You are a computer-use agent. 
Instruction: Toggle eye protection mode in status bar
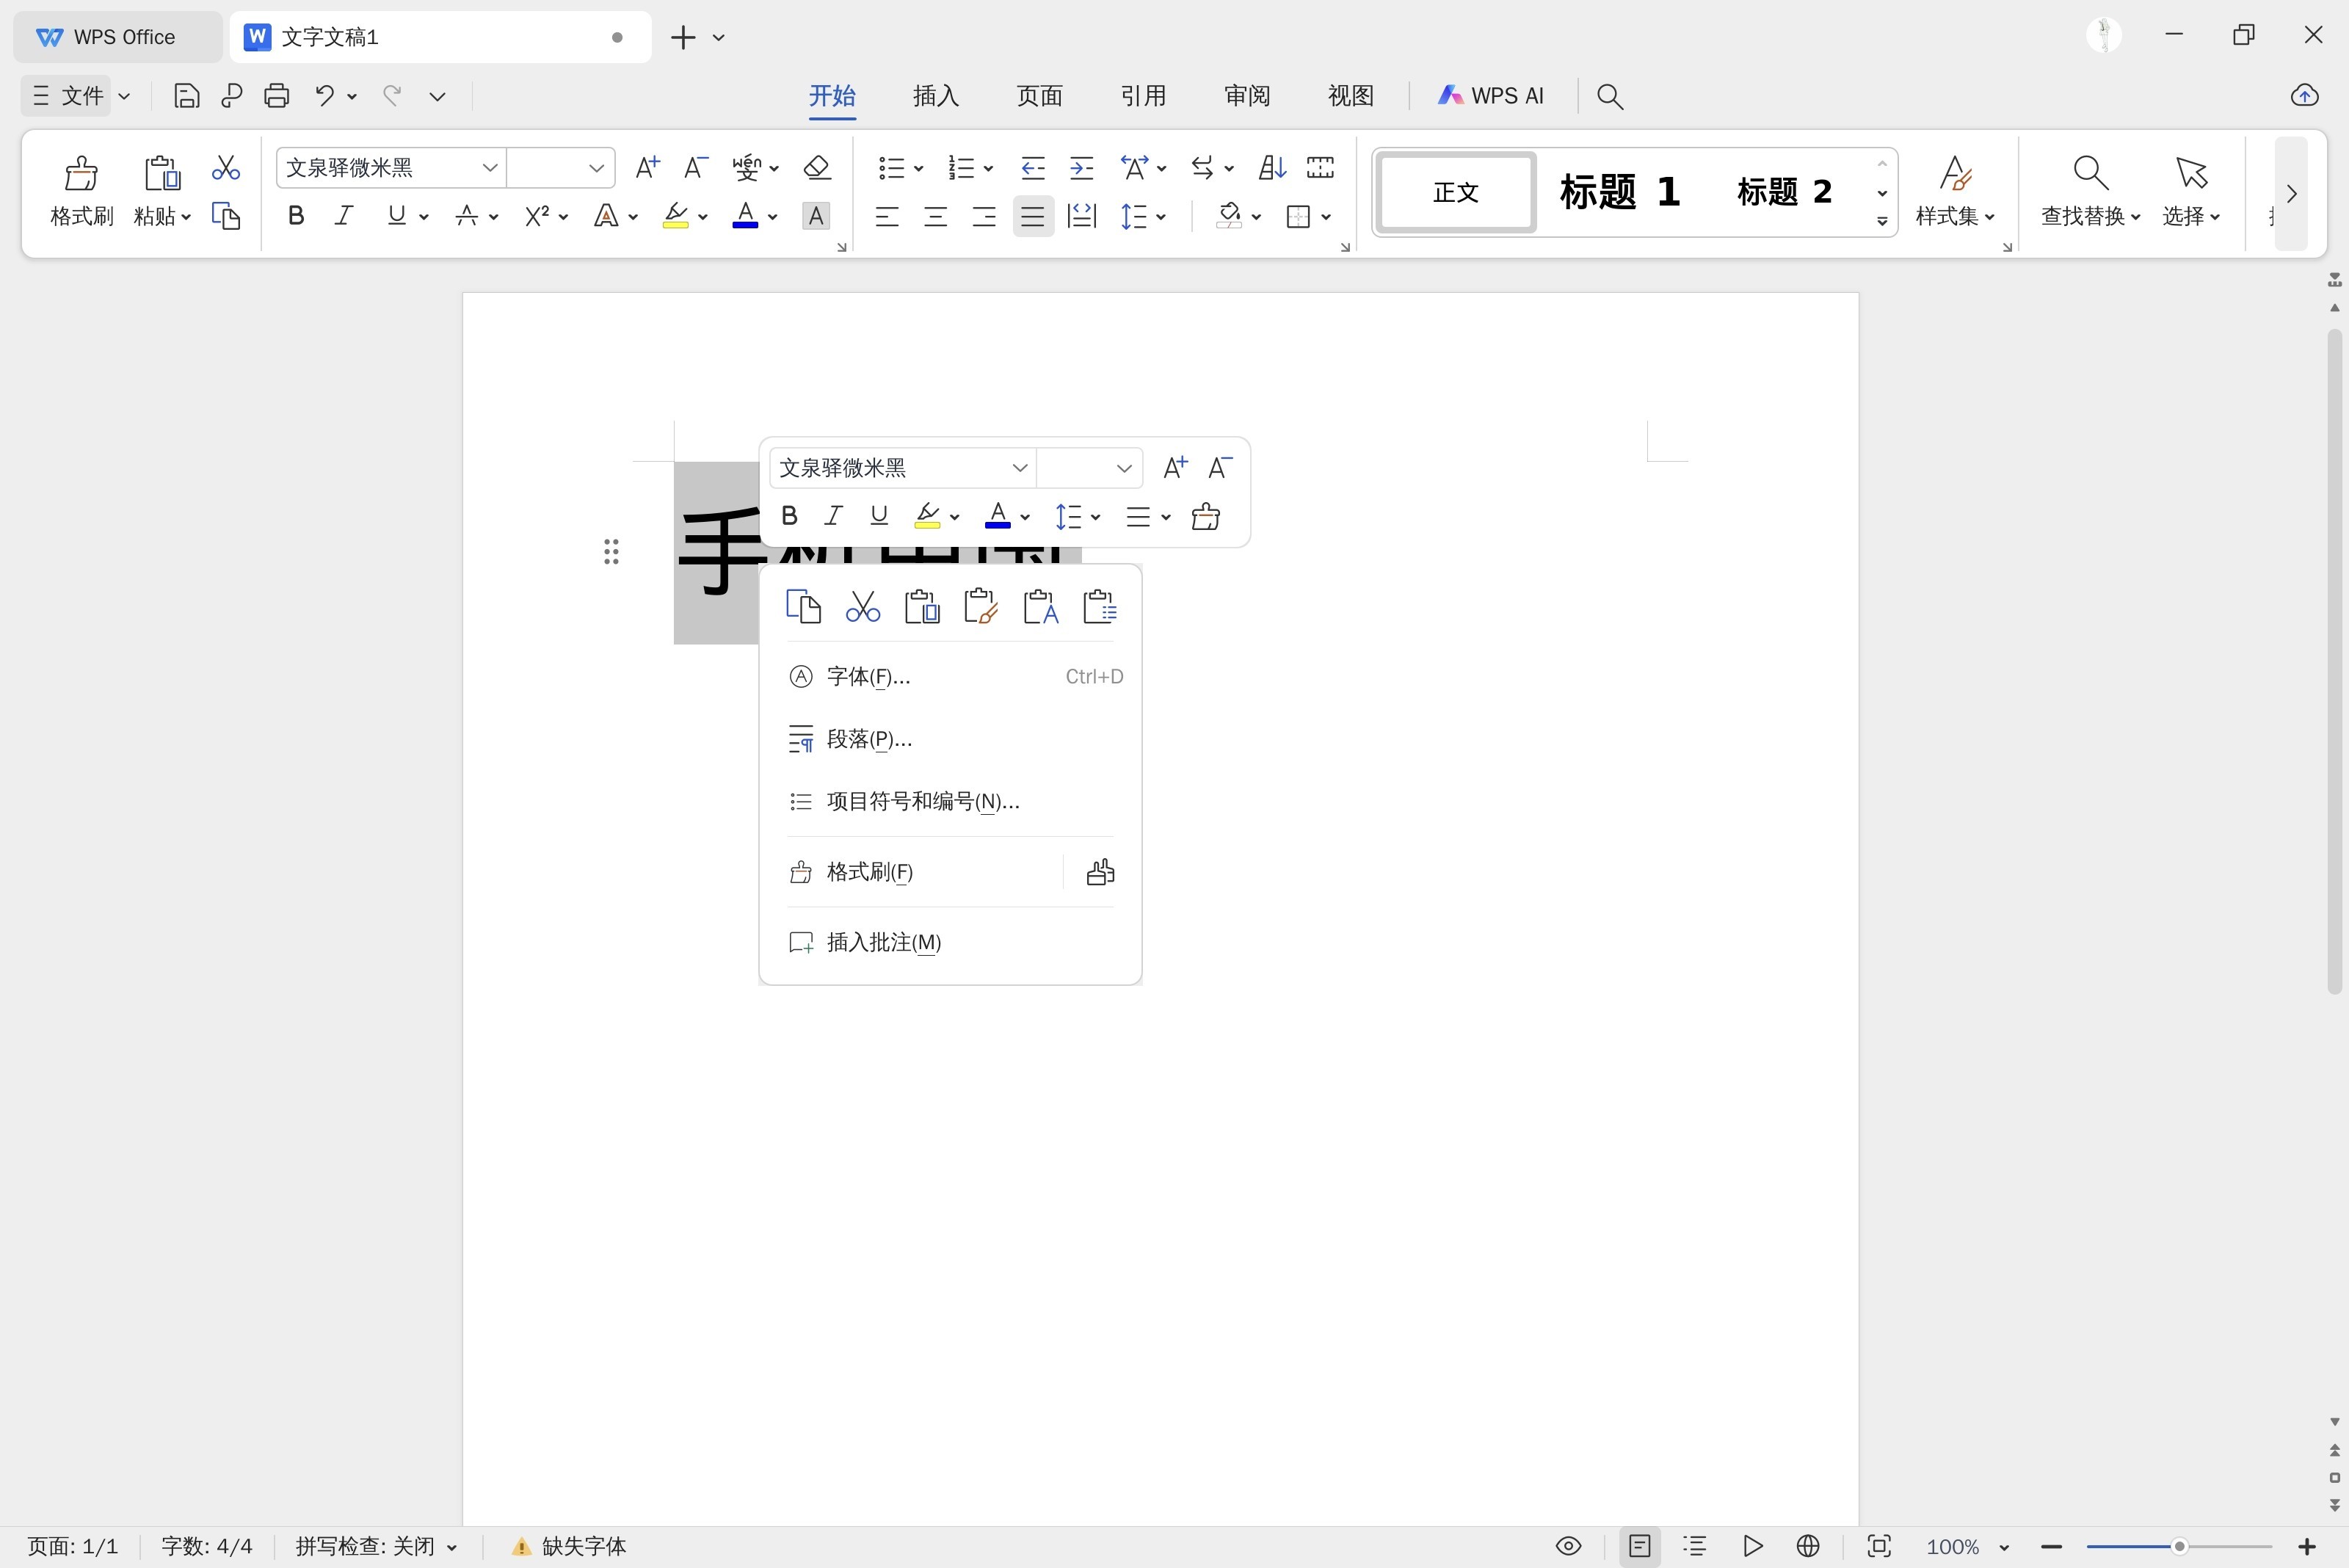pyautogui.click(x=1568, y=1546)
